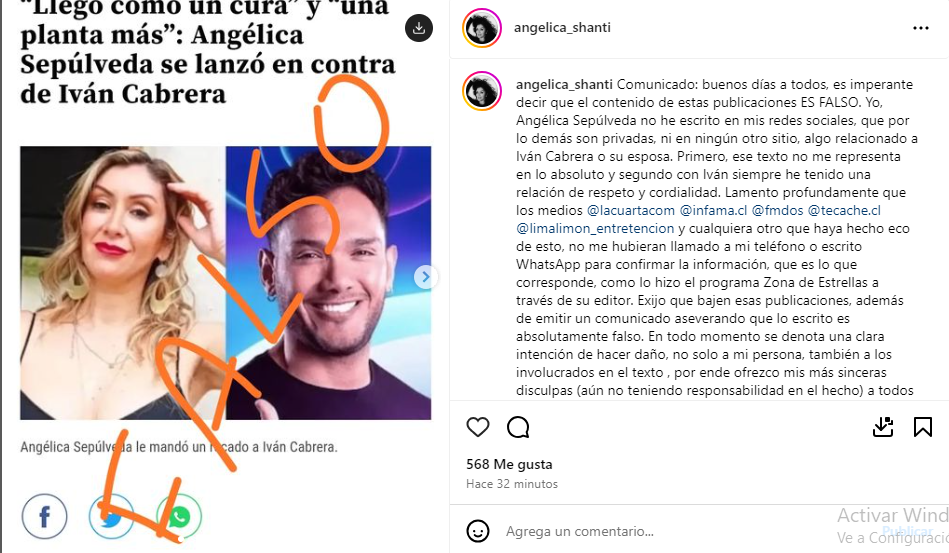The width and height of the screenshot is (949, 553).
Task: Open the three-dots more options menu
Action: click(x=921, y=28)
